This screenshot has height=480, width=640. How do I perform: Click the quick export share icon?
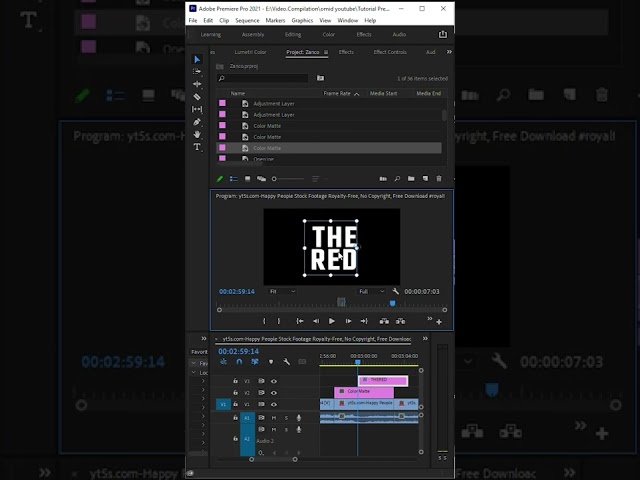[x=442, y=34]
